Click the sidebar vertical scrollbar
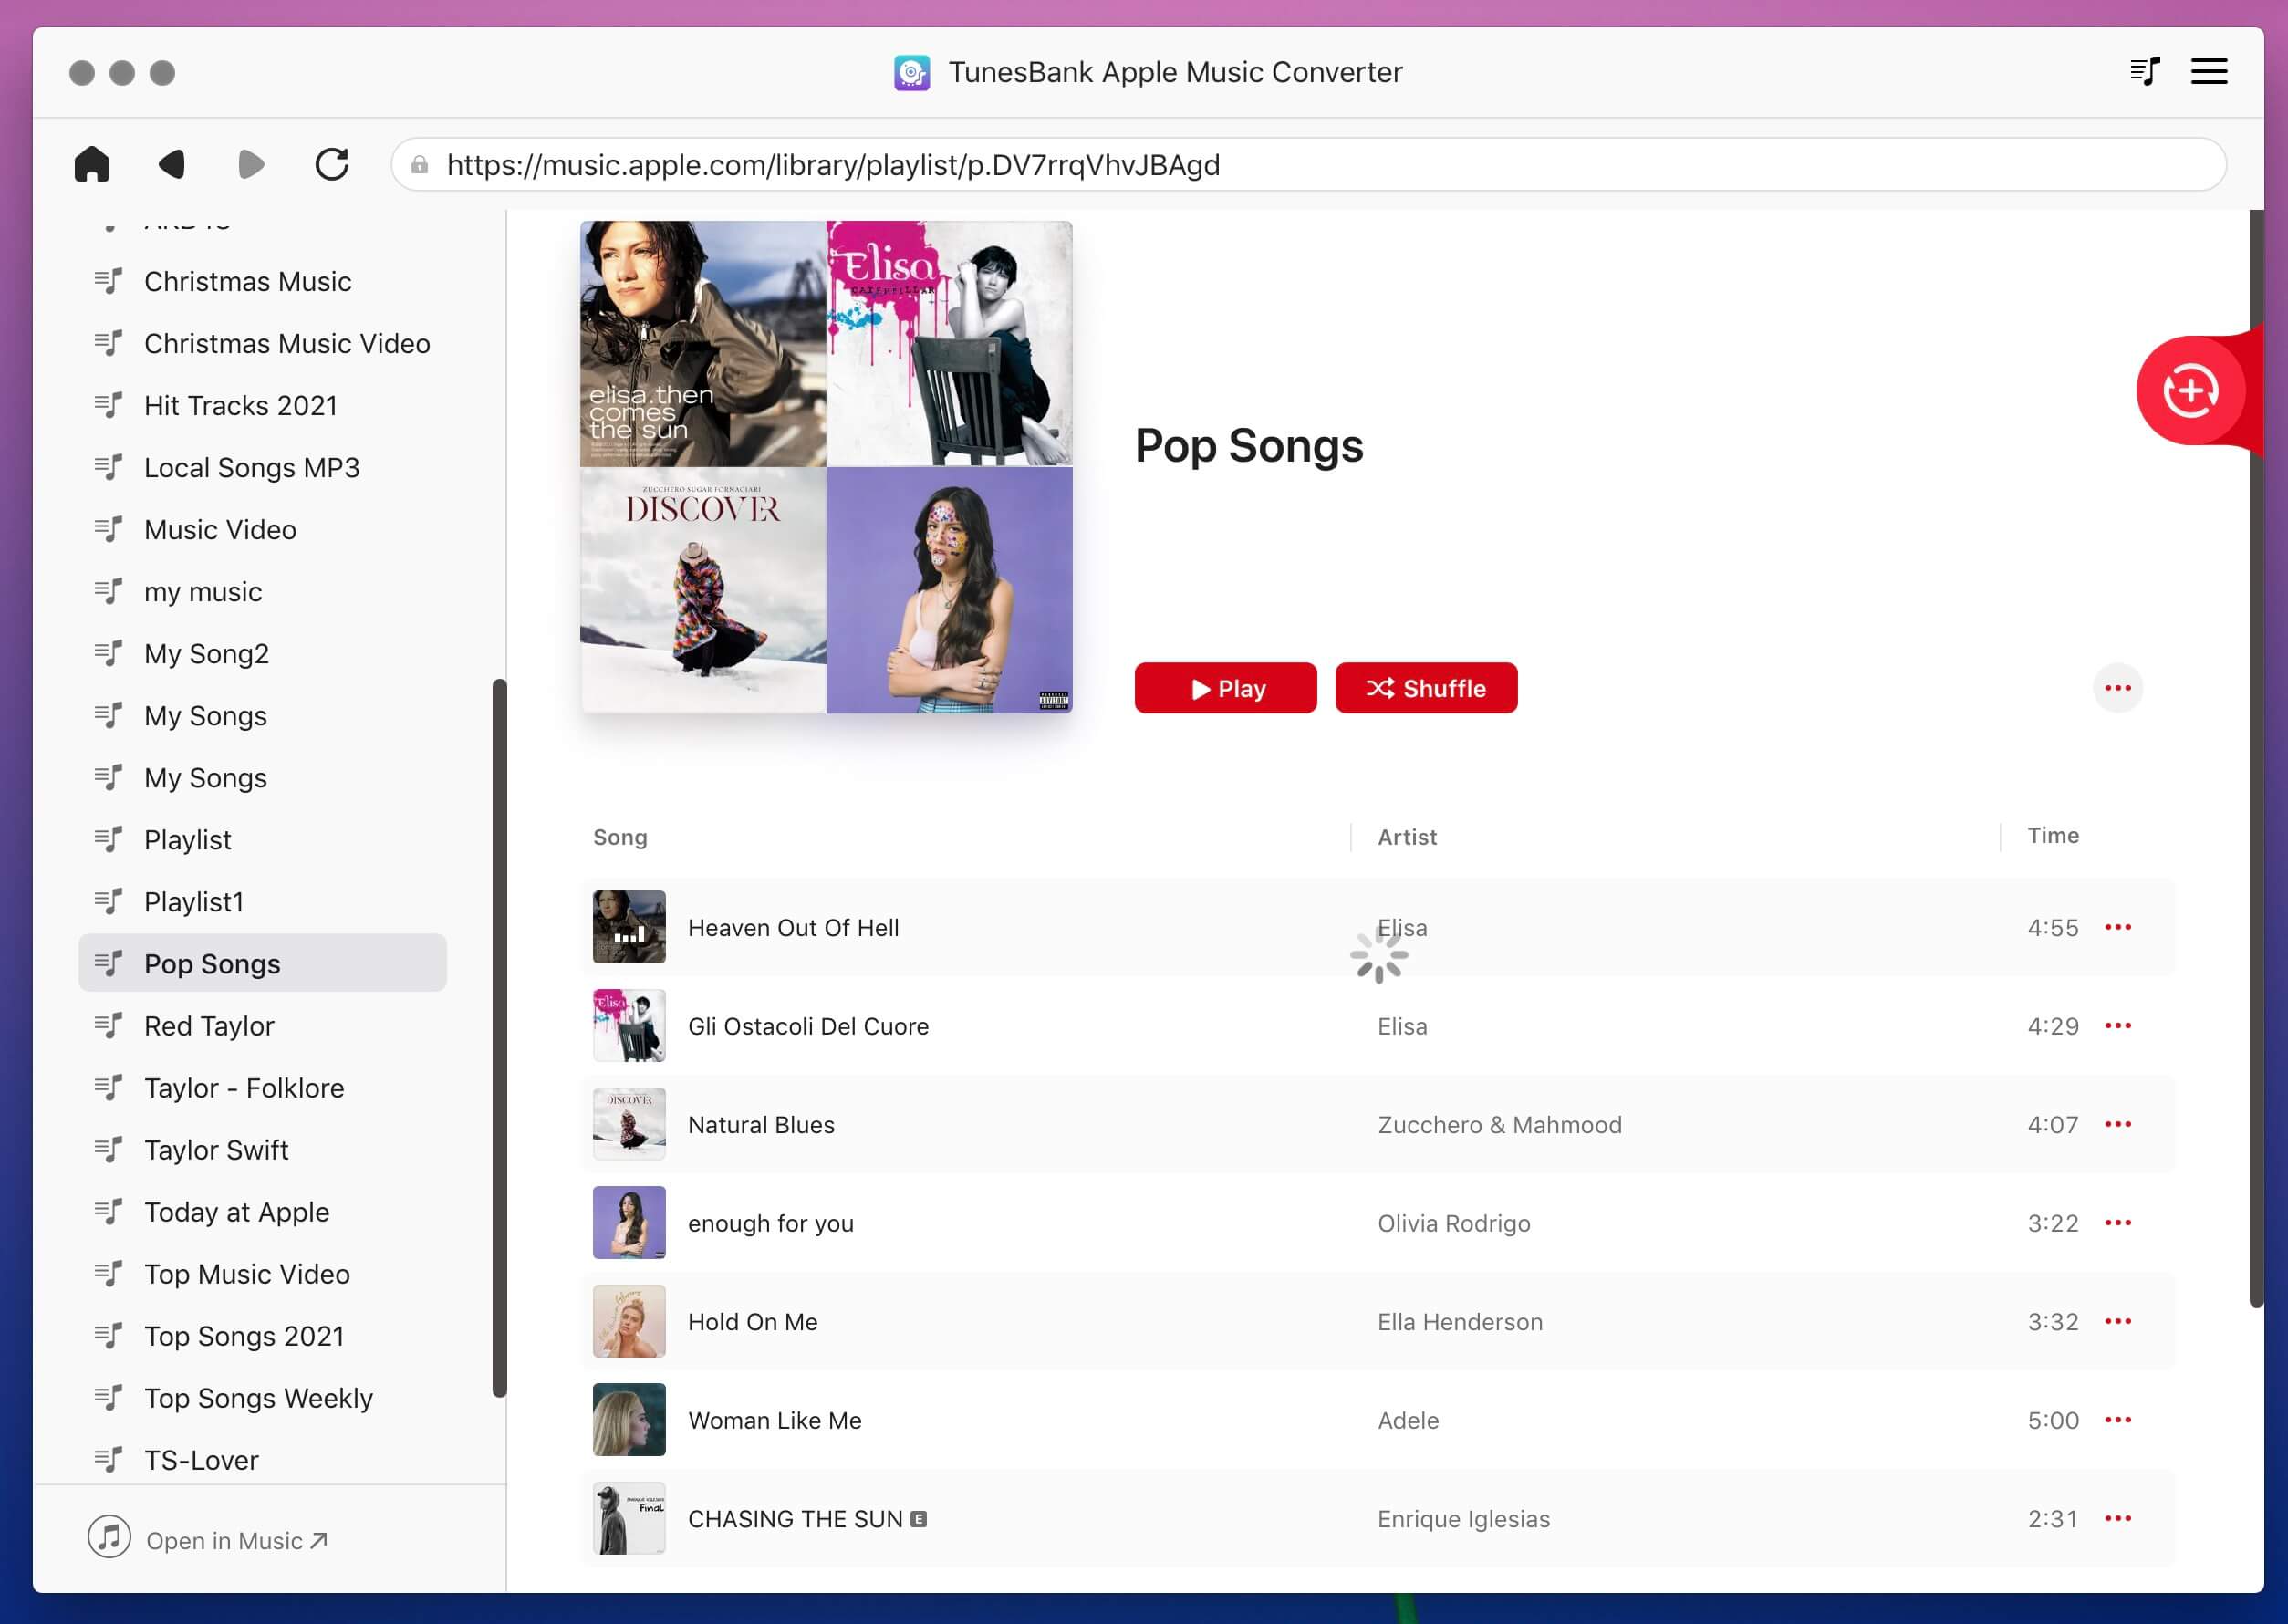This screenshot has height=1624, width=2288. pyautogui.click(x=500, y=1038)
